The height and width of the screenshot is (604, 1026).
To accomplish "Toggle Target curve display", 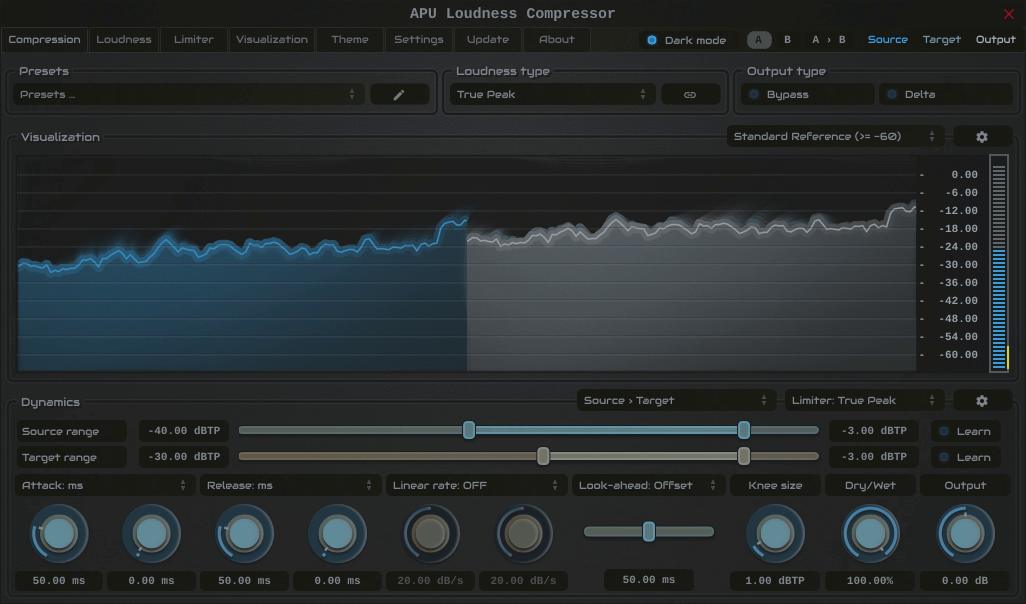I will (942, 39).
